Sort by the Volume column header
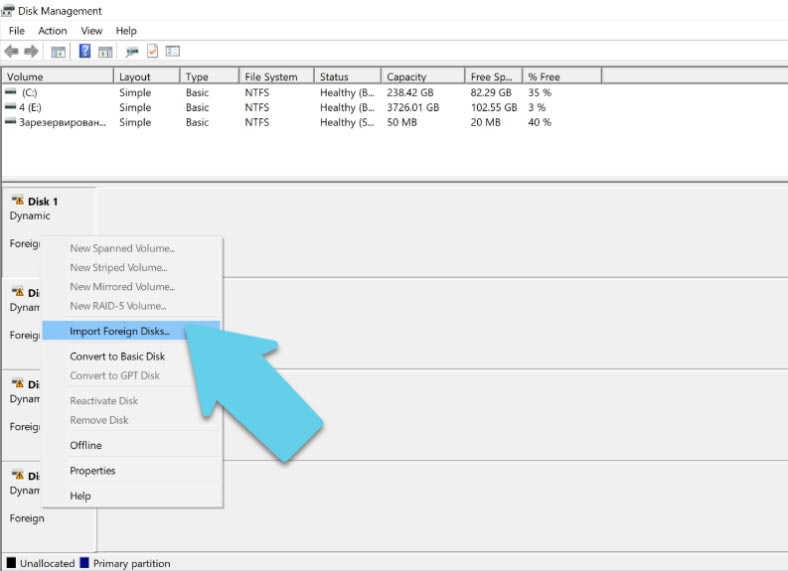Viewport: 788px width, 571px height. point(57,76)
